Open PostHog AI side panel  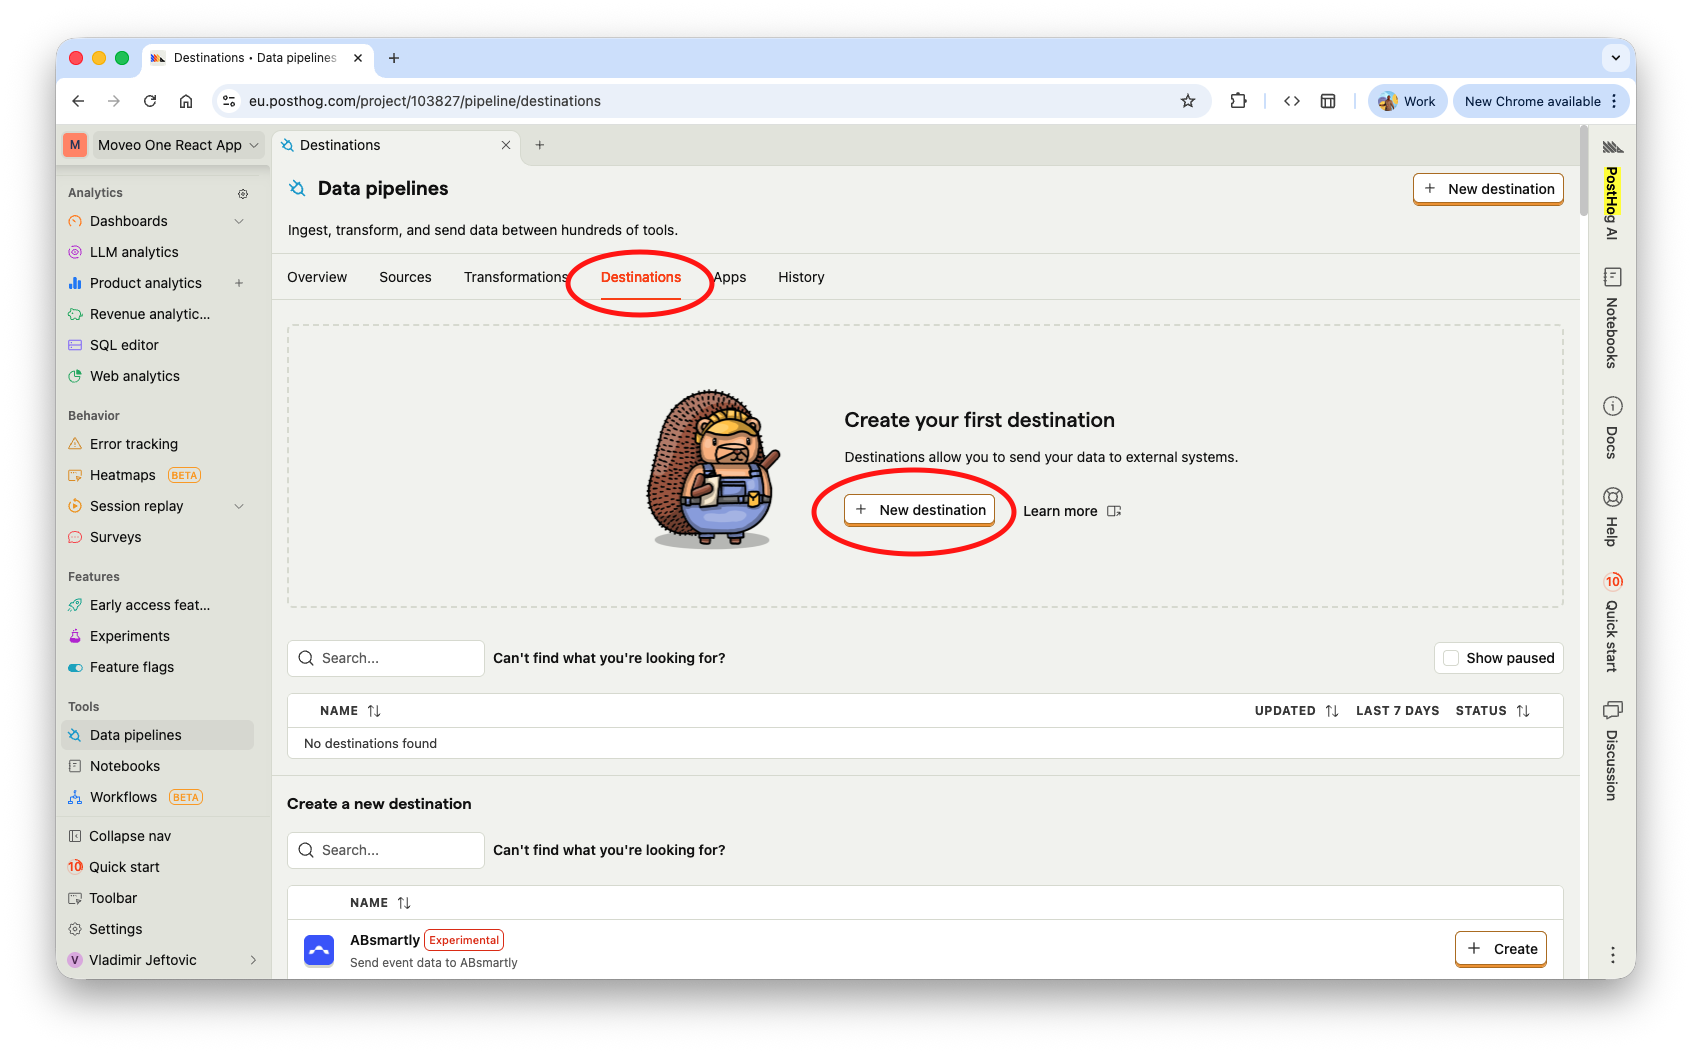click(x=1612, y=190)
